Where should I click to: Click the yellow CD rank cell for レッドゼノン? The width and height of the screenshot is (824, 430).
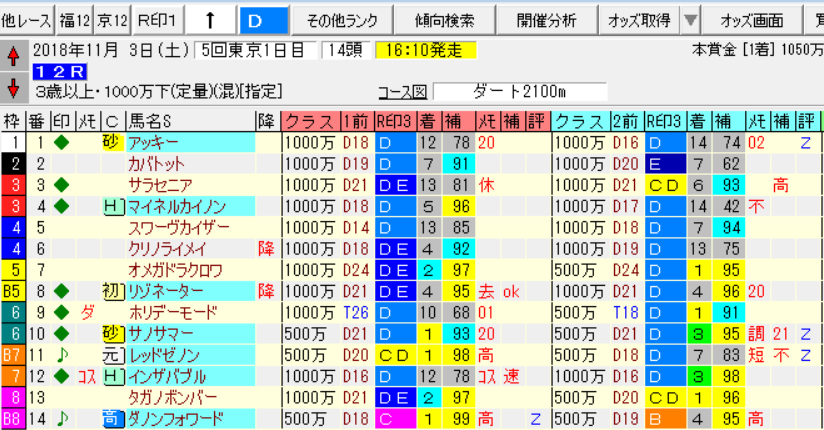point(396,355)
